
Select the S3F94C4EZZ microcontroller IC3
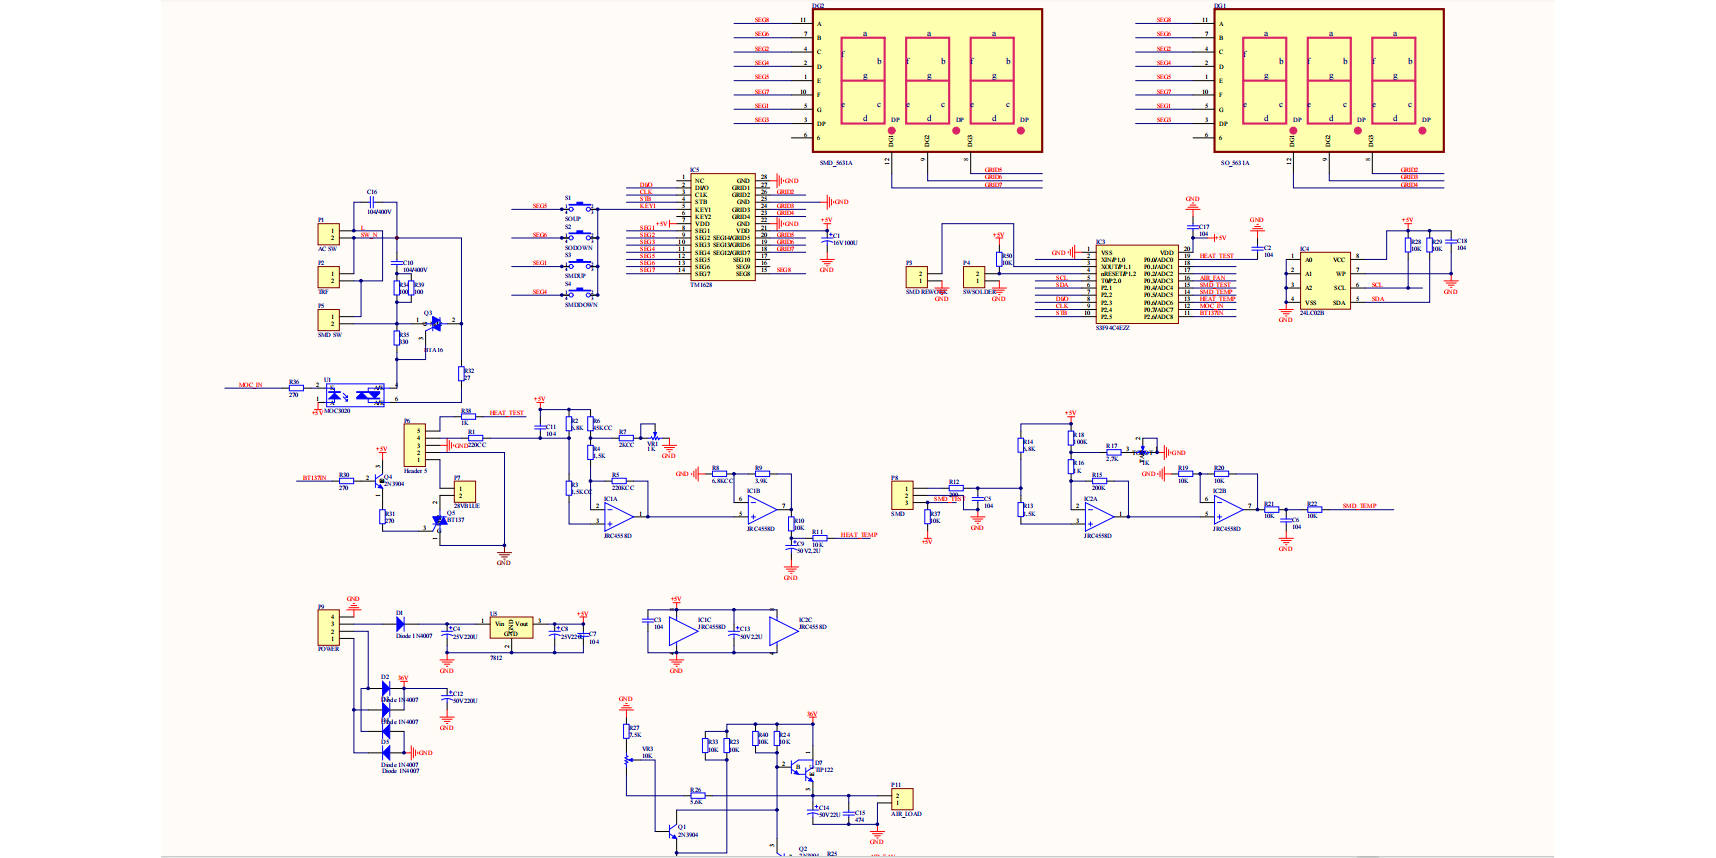click(x=1137, y=285)
